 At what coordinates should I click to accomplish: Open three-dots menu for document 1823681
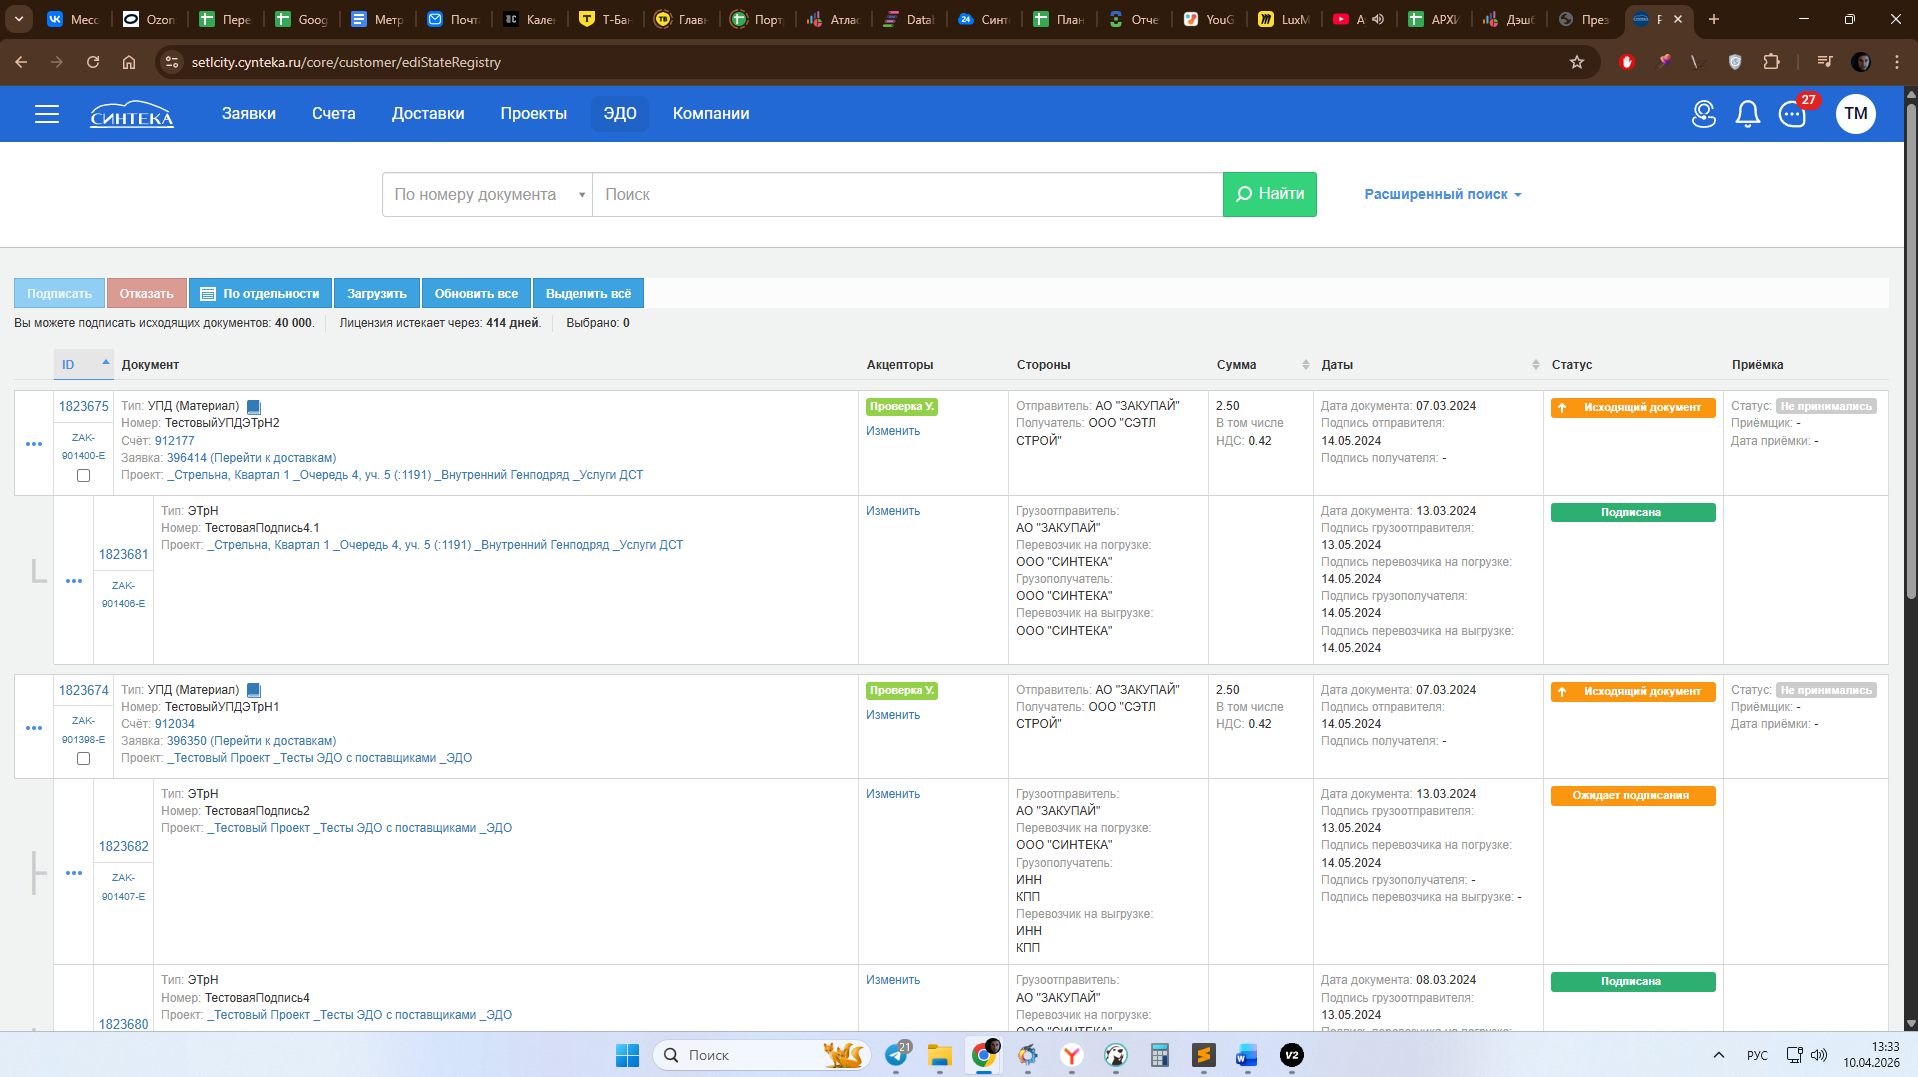[x=74, y=581]
